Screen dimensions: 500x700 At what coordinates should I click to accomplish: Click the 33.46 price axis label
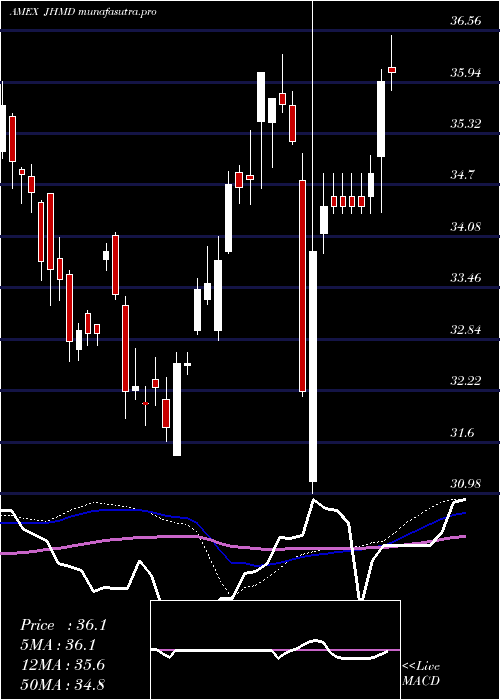tap(465, 279)
